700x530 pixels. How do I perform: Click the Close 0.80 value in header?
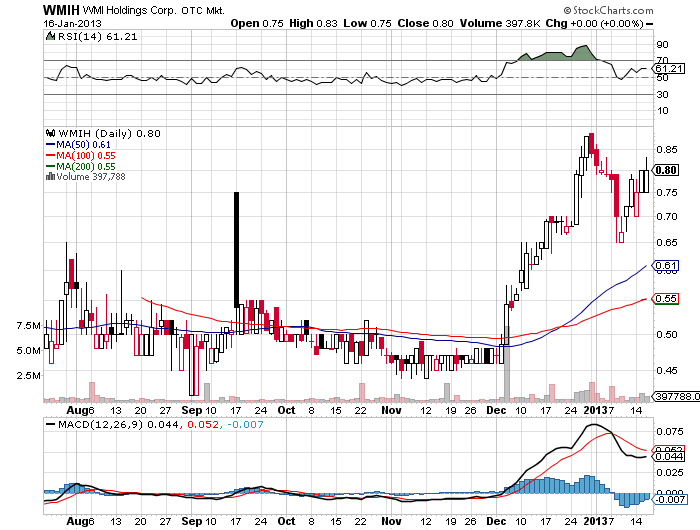425,23
